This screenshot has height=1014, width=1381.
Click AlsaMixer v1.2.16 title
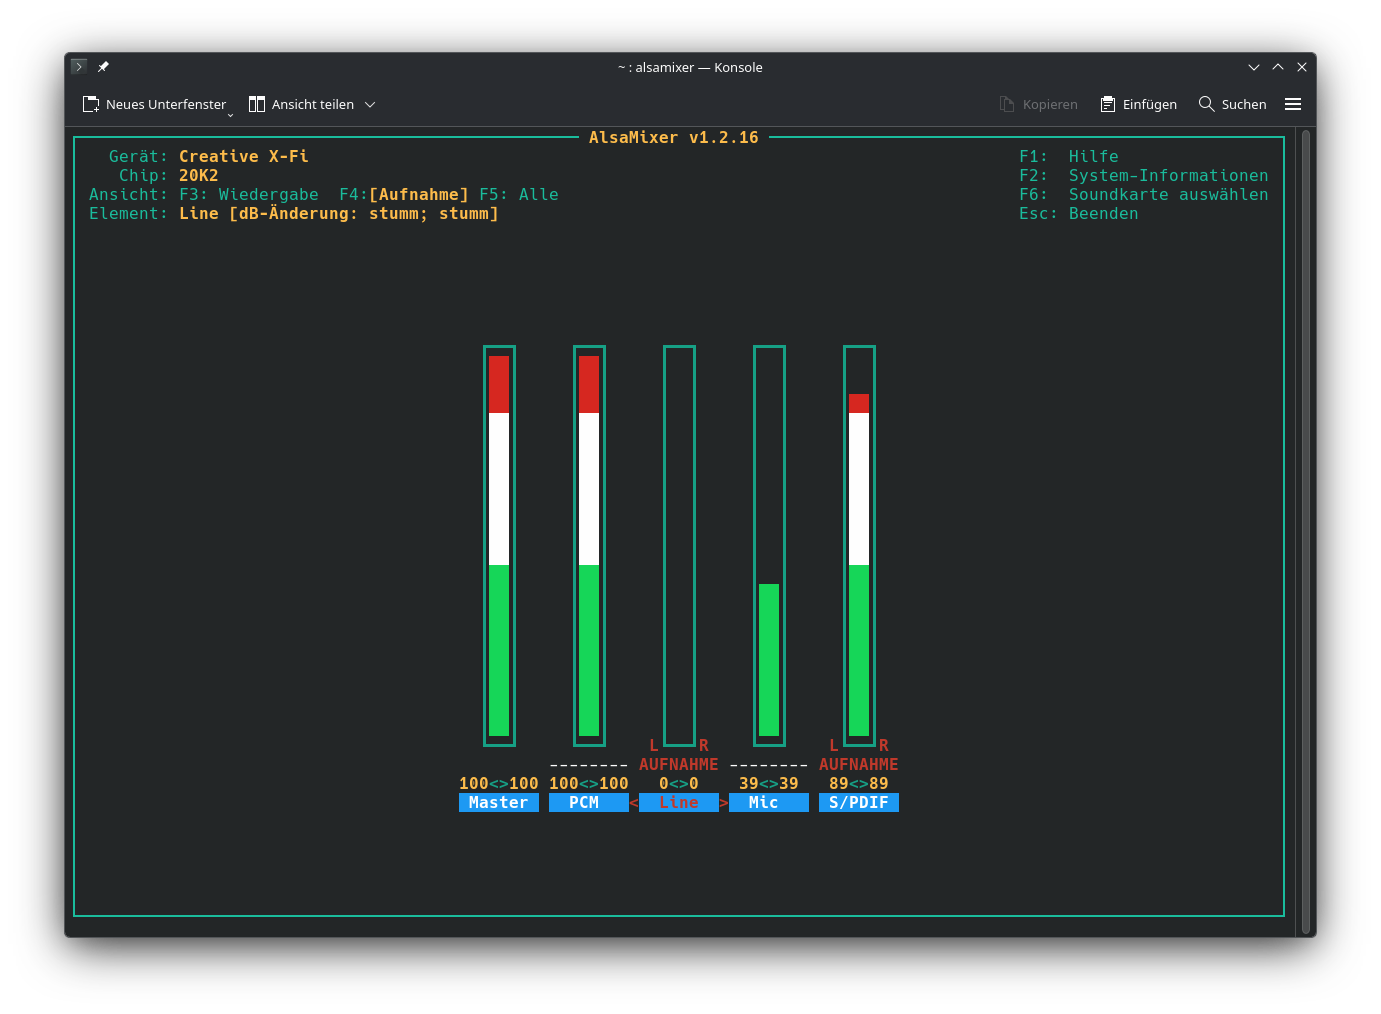(674, 138)
